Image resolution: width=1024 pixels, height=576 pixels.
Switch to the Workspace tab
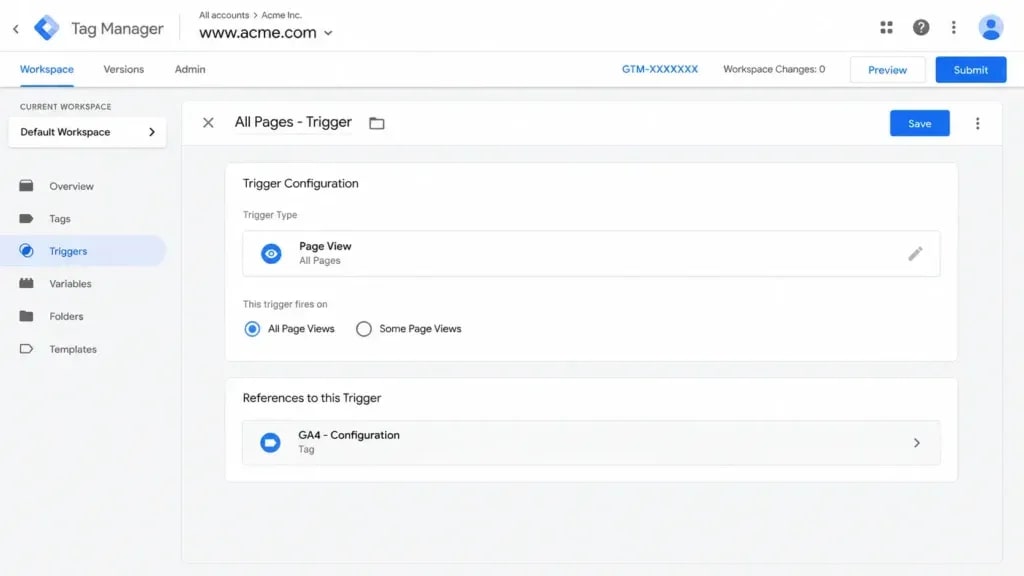pyautogui.click(x=46, y=69)
